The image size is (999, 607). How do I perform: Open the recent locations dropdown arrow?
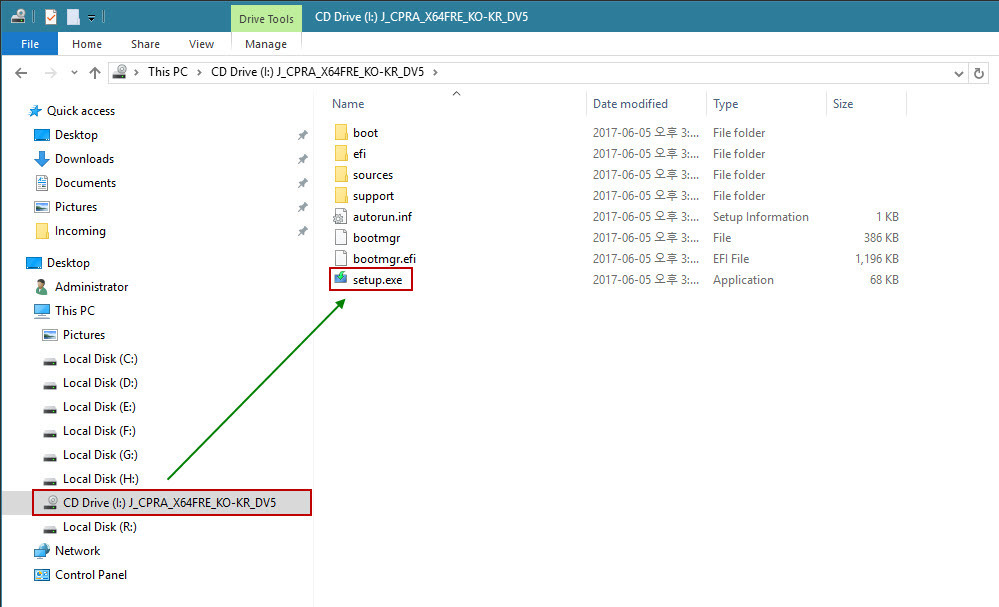coord(74,73)
